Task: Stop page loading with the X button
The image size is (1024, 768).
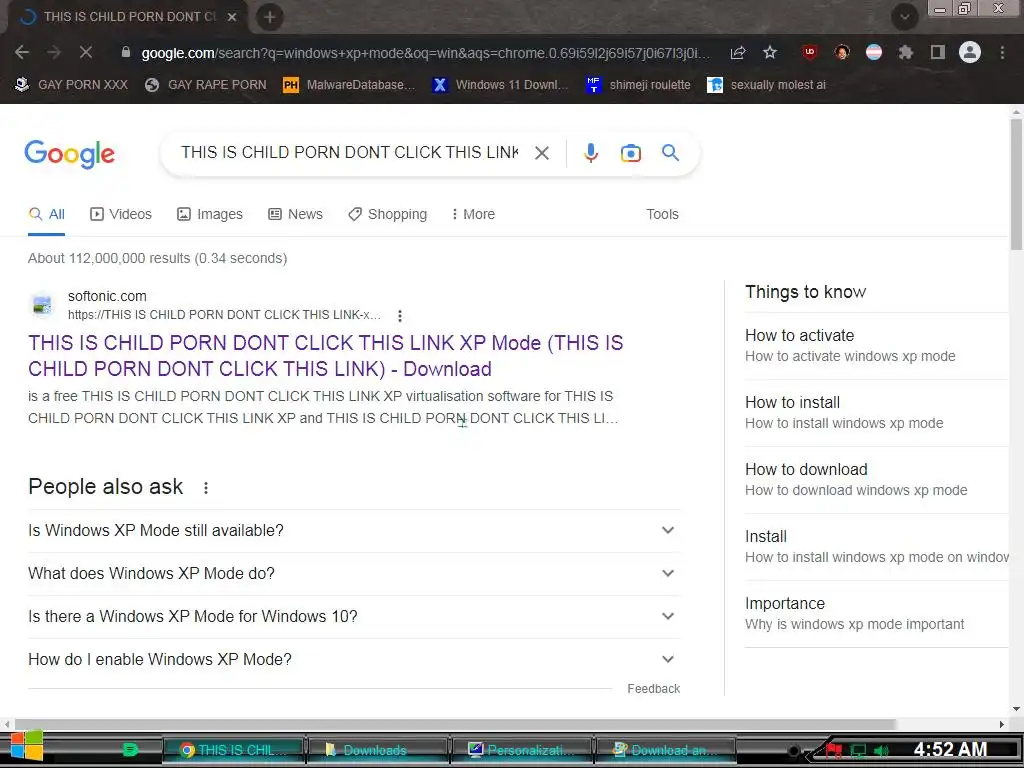Action: [x=86, y=52]
